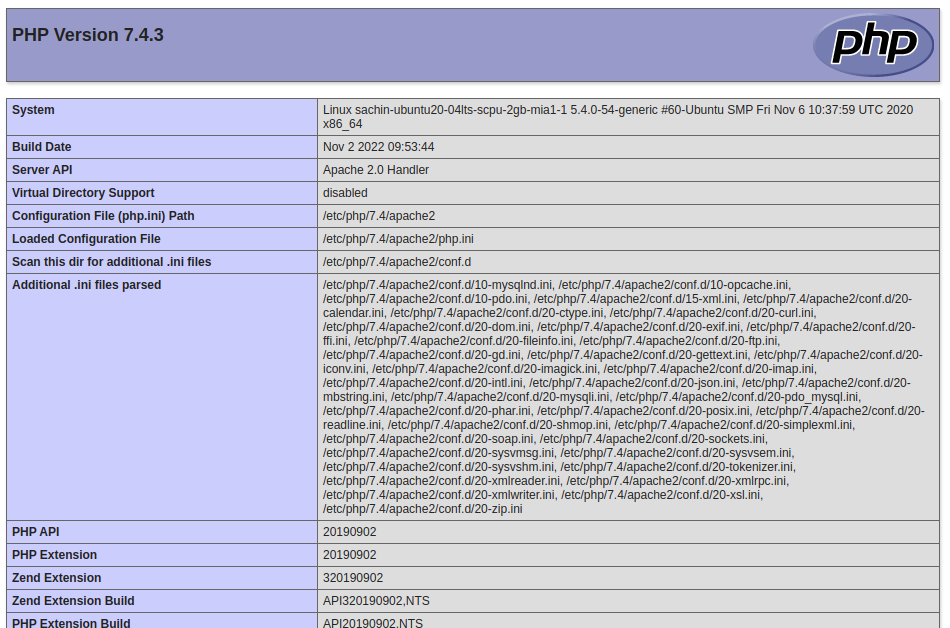Select the "/etc/php/7.4/apache2/conf.d" scan directory value
Image resolution: width=950 pixels, height=628 pixels.
pos(397,262)
